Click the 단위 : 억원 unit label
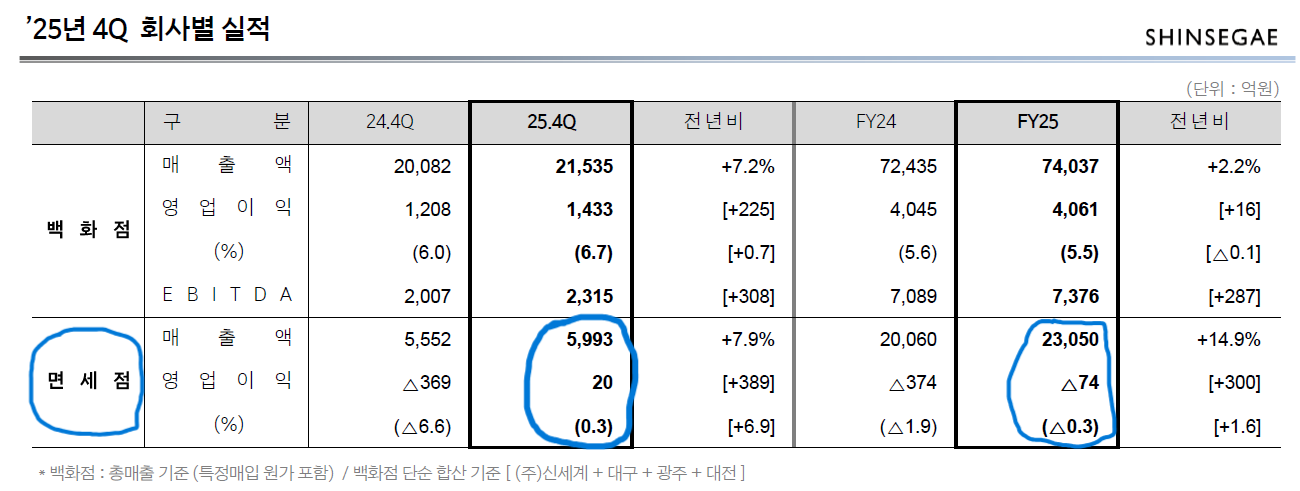Screen dimensions: 1300x491 [1231, 88]
